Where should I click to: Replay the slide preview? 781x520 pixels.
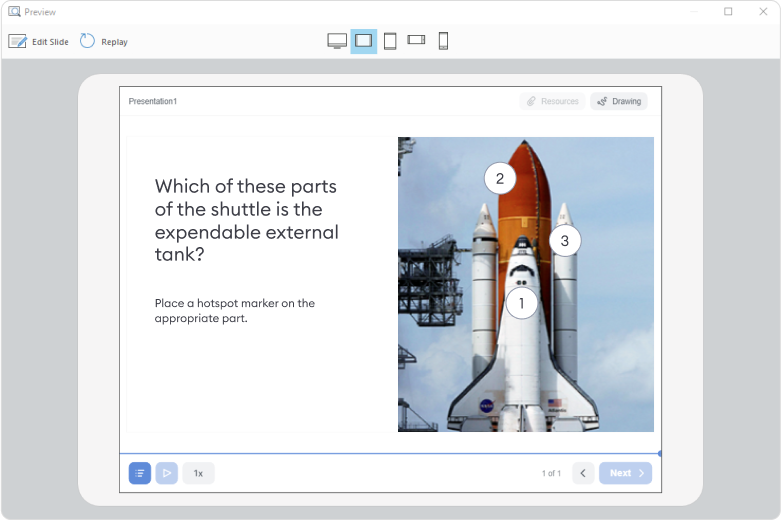[x=103, y=41]
